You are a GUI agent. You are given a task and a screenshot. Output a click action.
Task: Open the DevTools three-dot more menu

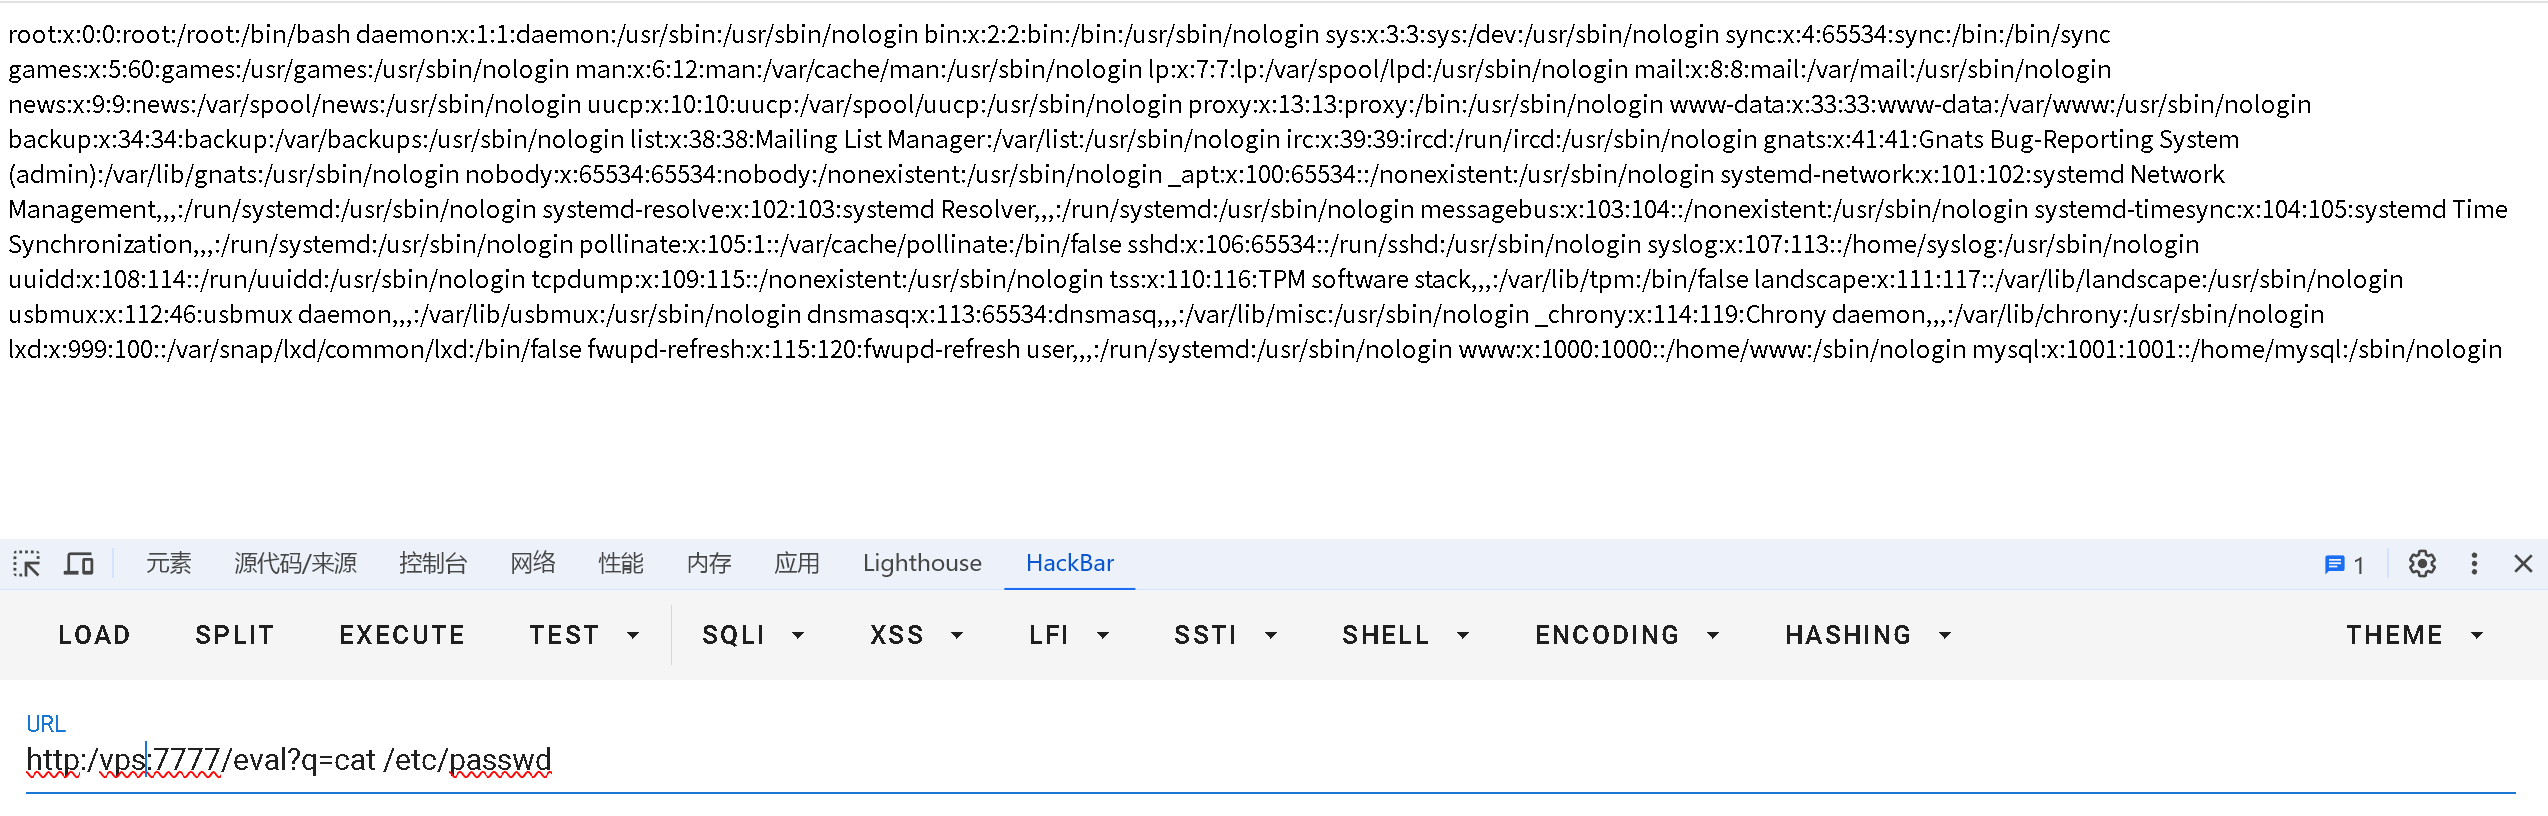tap(2474, 564)
